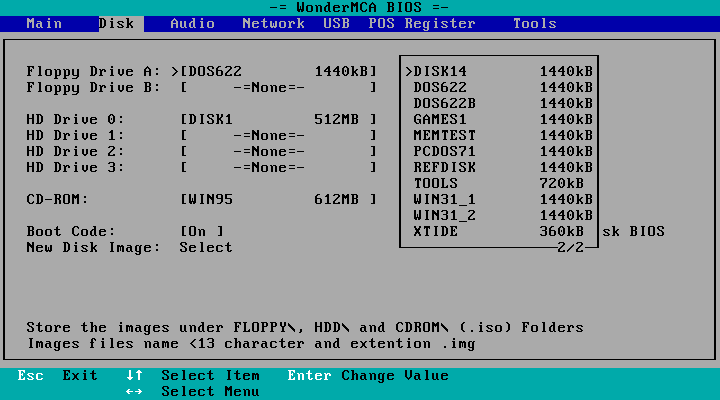Pick XTIDE 360kB image entry
The height and width of the screenshot is (400, 720).
tap(499, 231)
